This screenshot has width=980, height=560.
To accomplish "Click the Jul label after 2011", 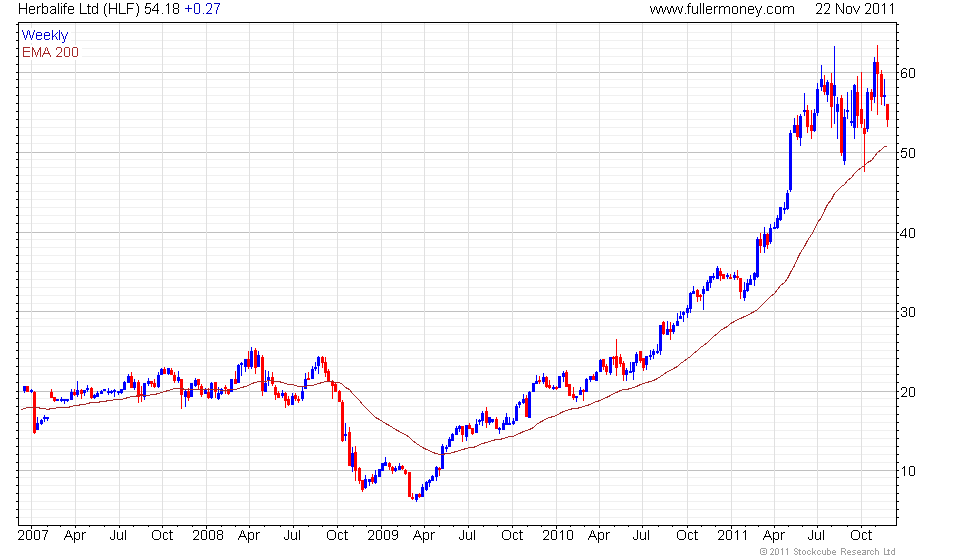I will click(817, 536).
